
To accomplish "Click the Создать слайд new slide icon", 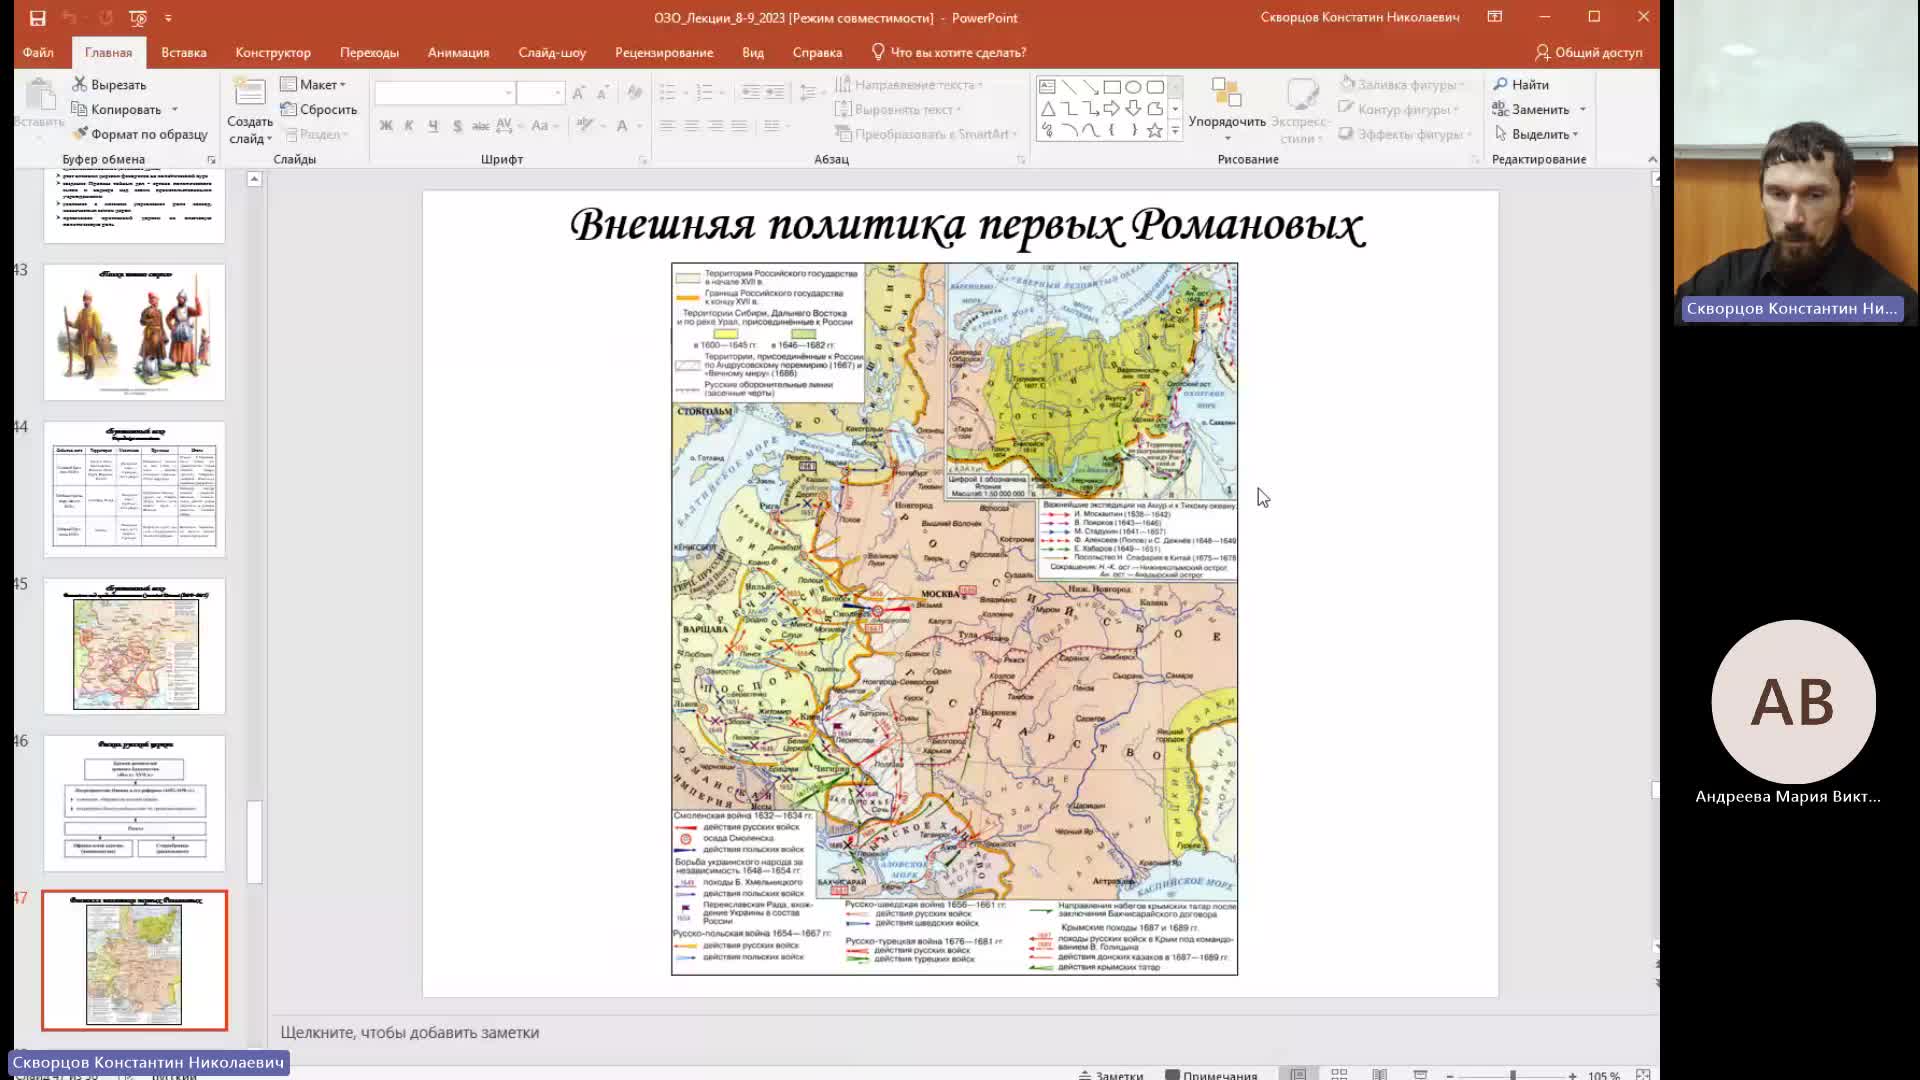I will (x=249, y=93).
